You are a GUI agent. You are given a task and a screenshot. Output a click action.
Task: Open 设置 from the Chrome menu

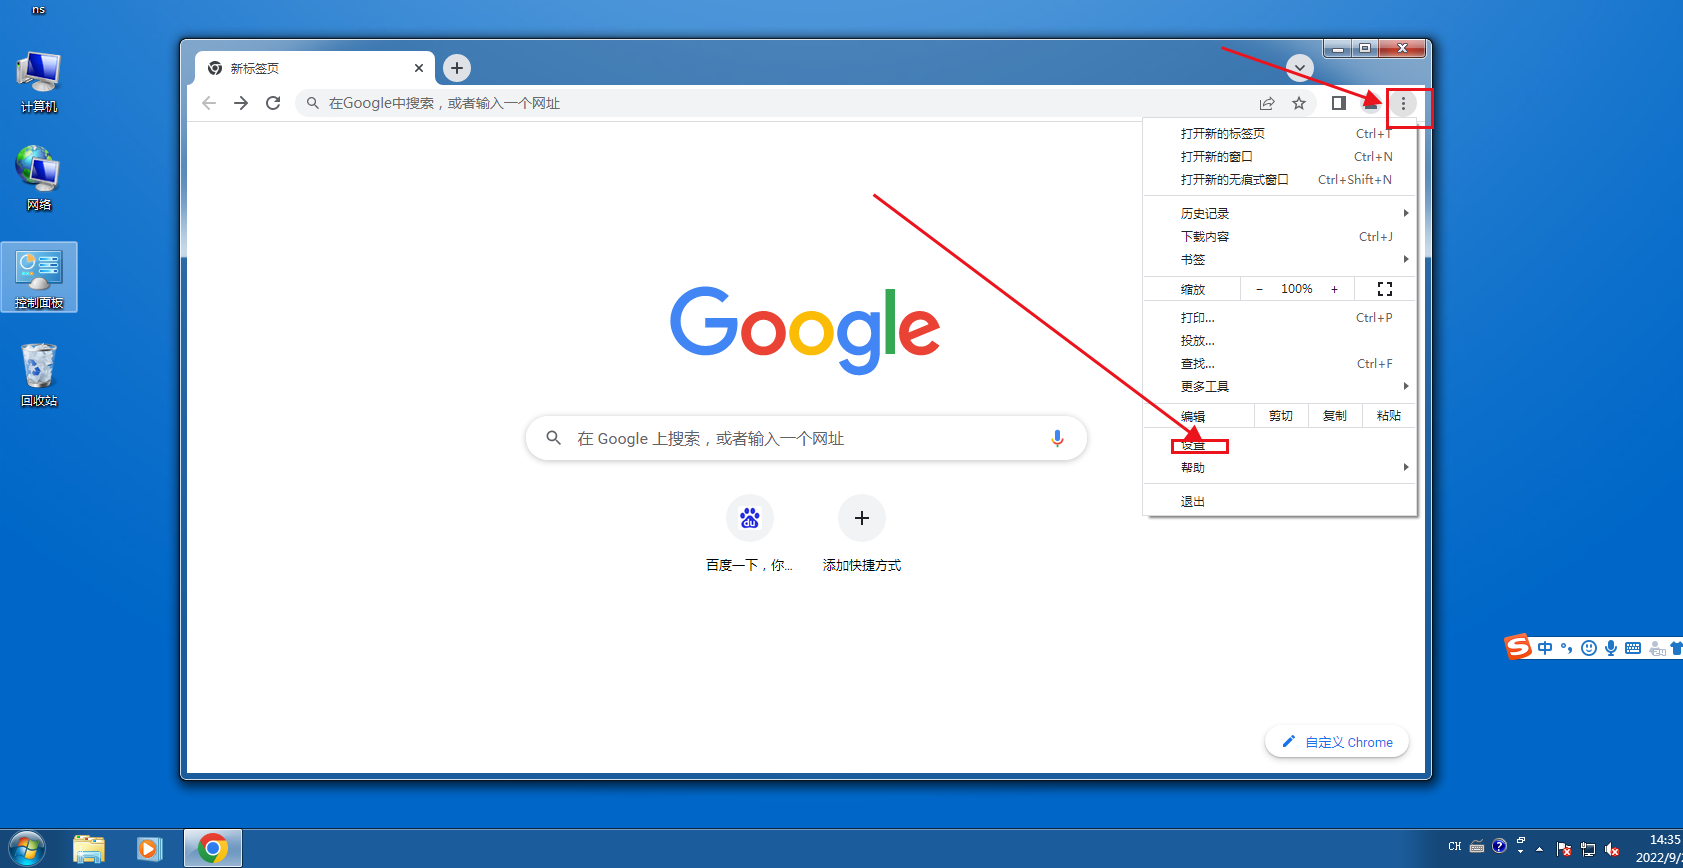(x=1280, y=446)
